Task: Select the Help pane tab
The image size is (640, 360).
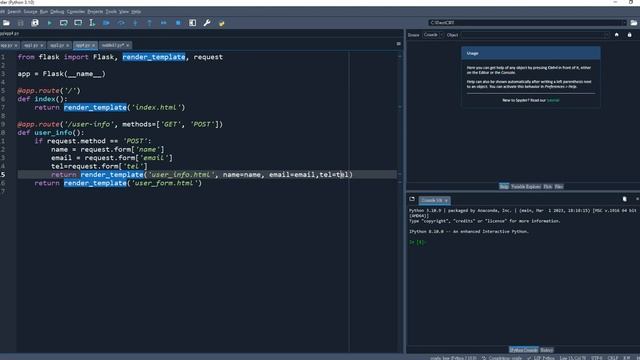Action: (x=504, y=187)
